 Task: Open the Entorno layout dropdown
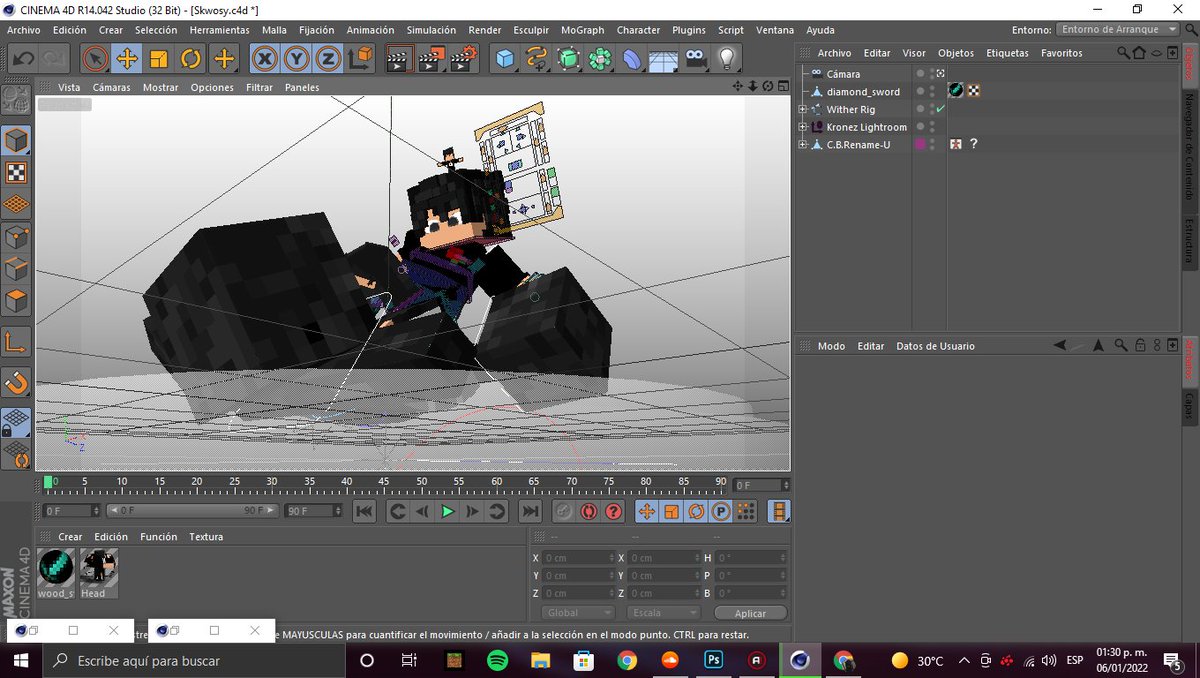click(1118, 30)
